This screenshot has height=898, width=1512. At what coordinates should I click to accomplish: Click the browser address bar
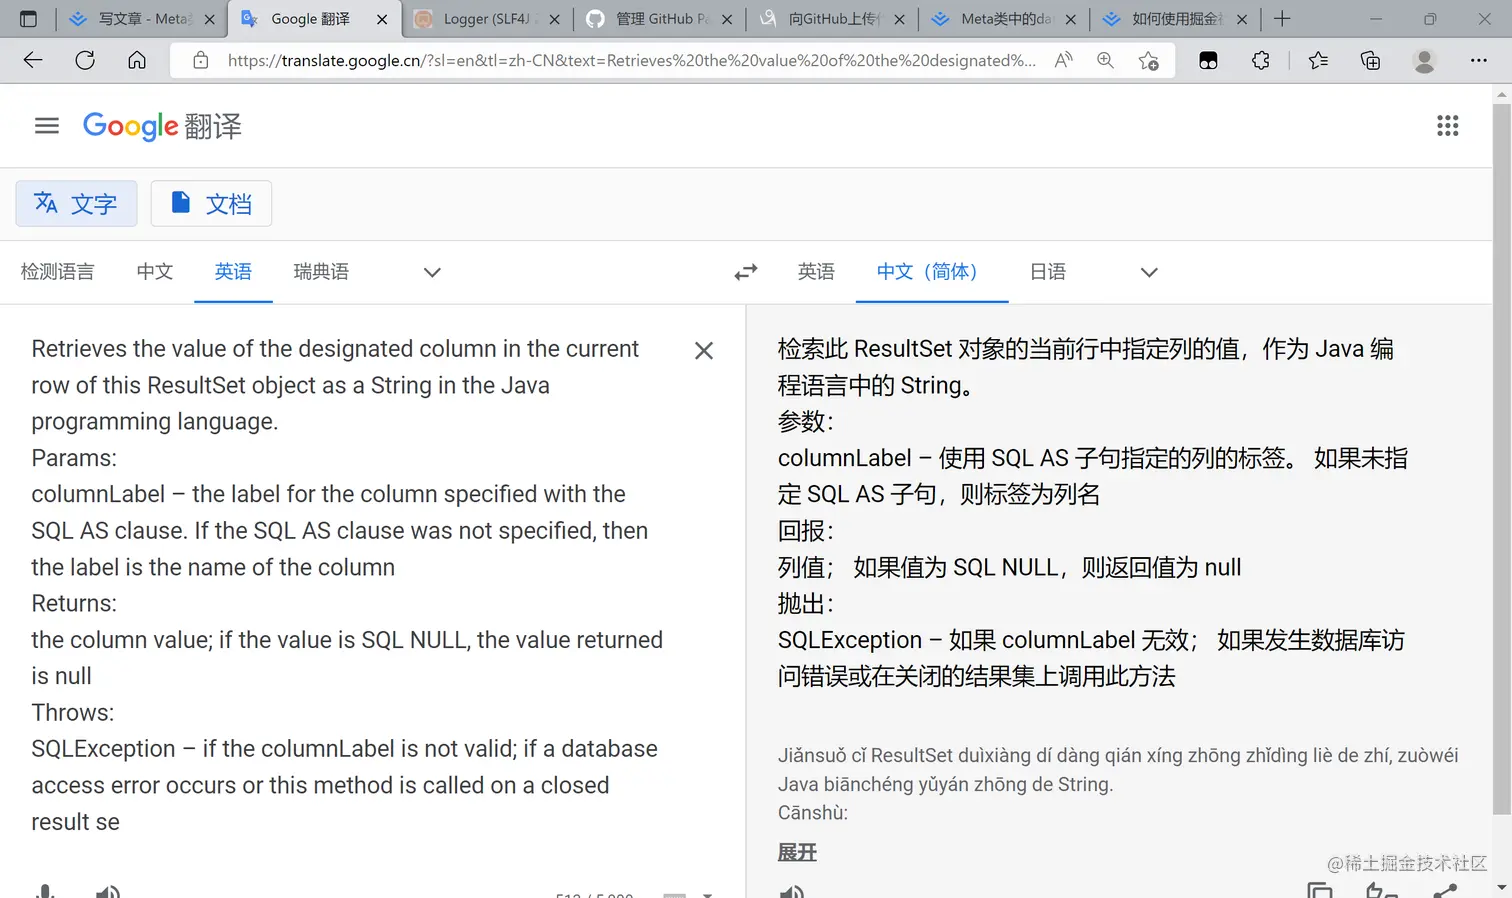pos(630,60)
